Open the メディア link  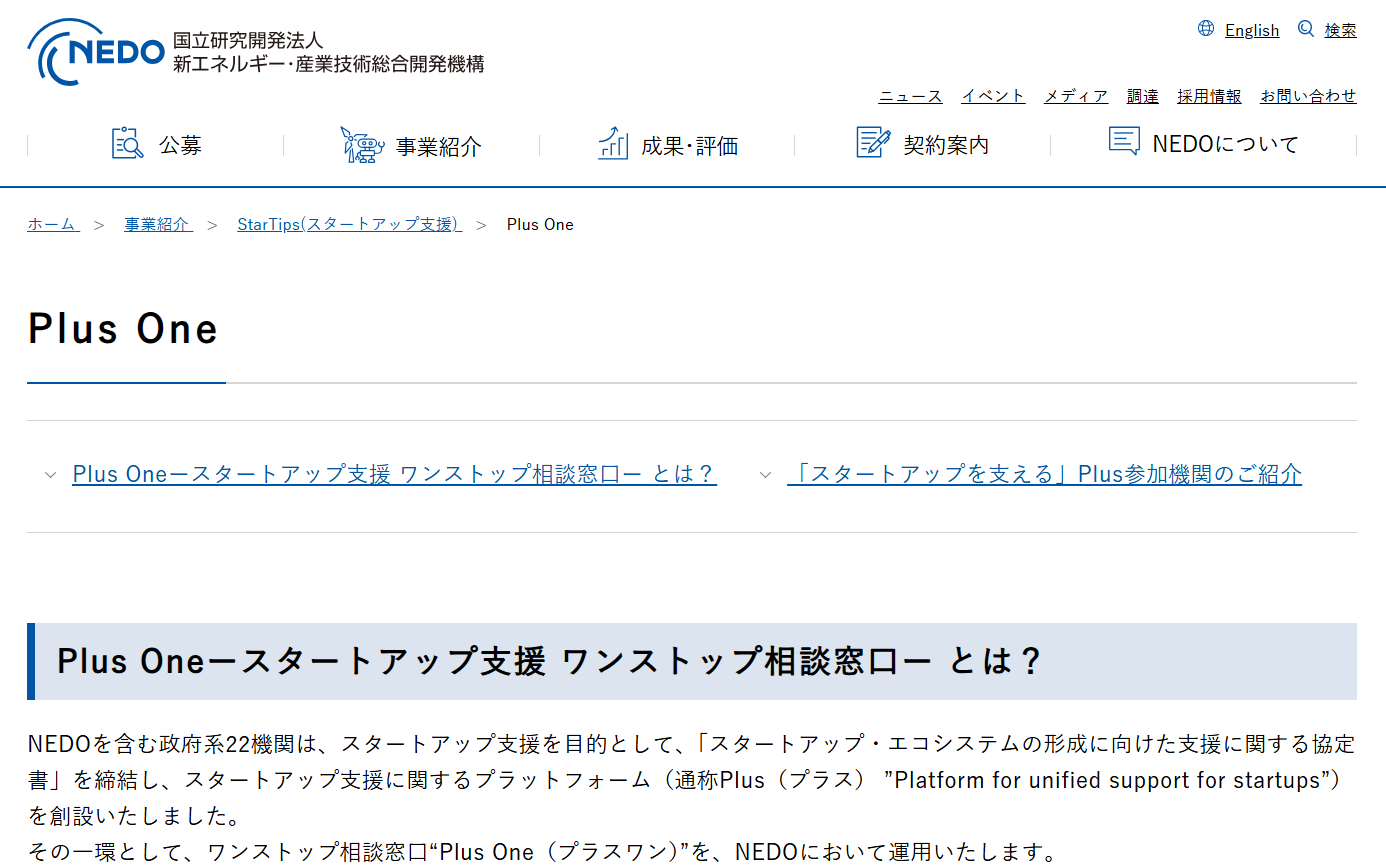[x=1076, y=96]
